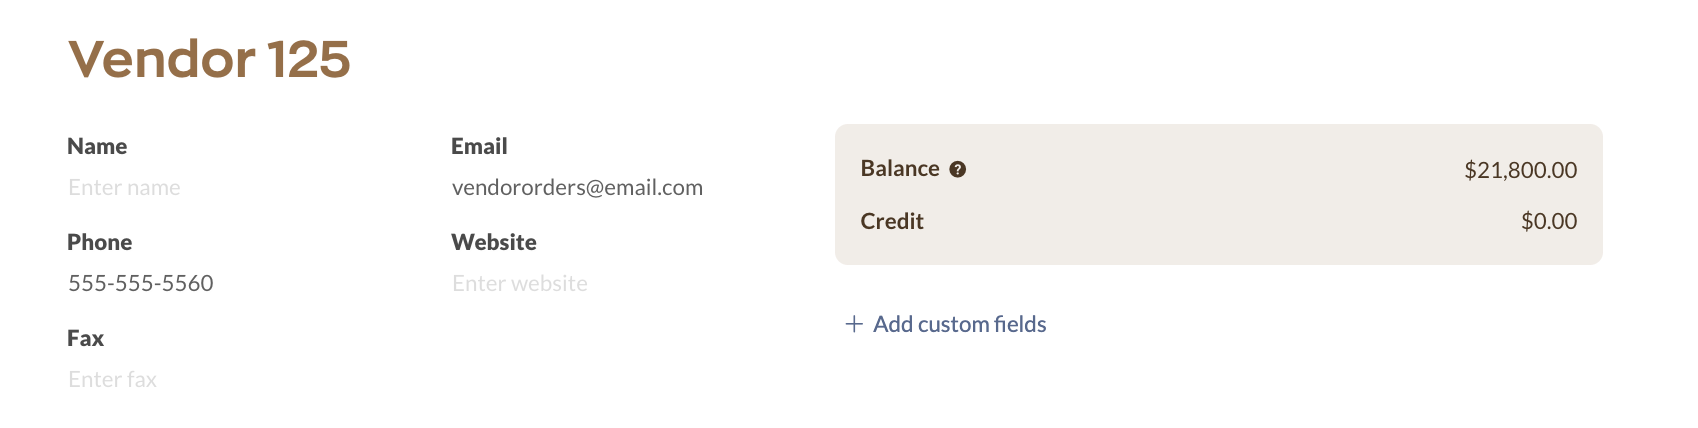Click the Vendor 125 page title
1698x428 pixels.
coord(209,59)
